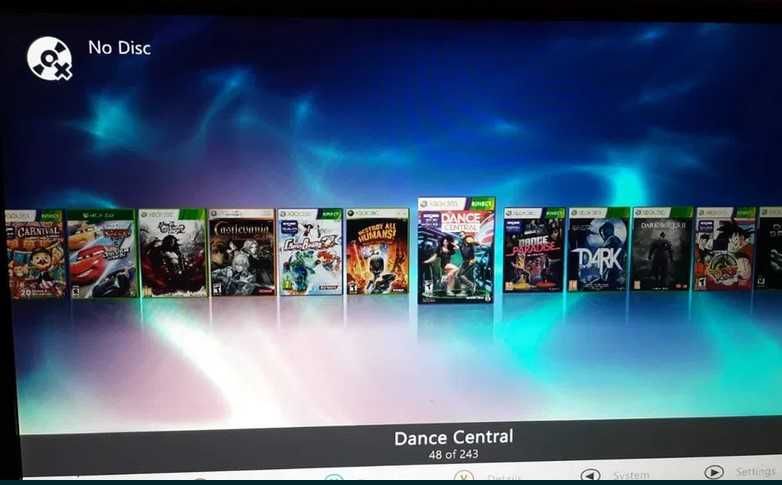Launch the highlighted Dance Central cover

pyautogui.click(x=456, y=250)
